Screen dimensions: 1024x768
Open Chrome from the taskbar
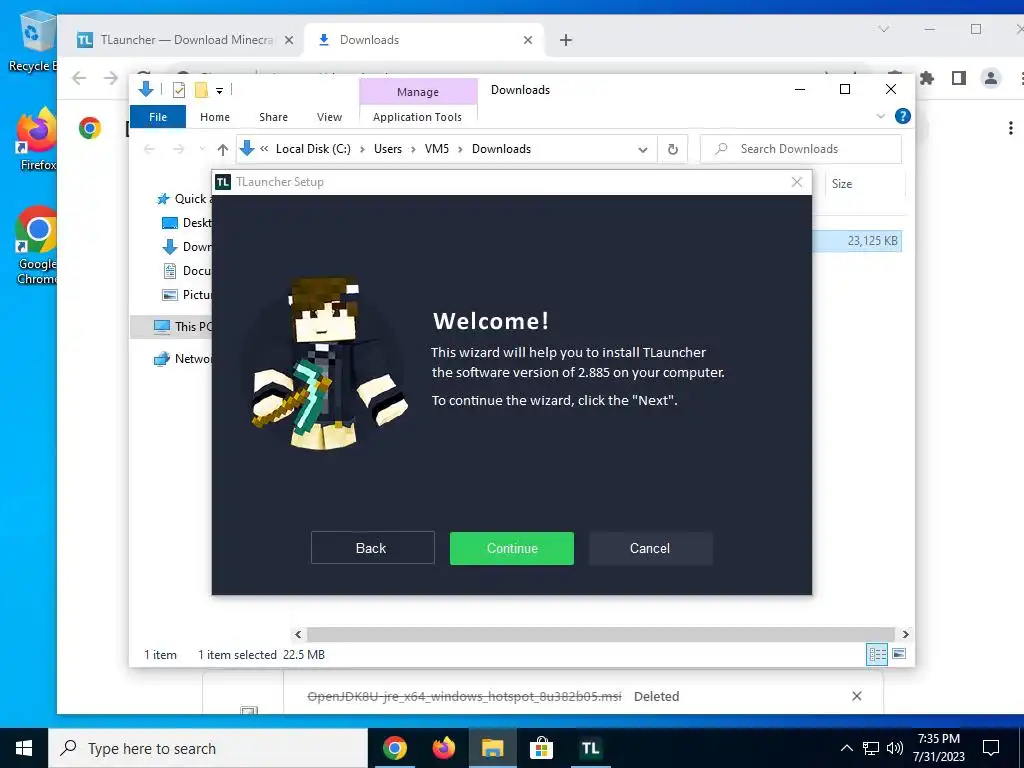tap(394, 748)
